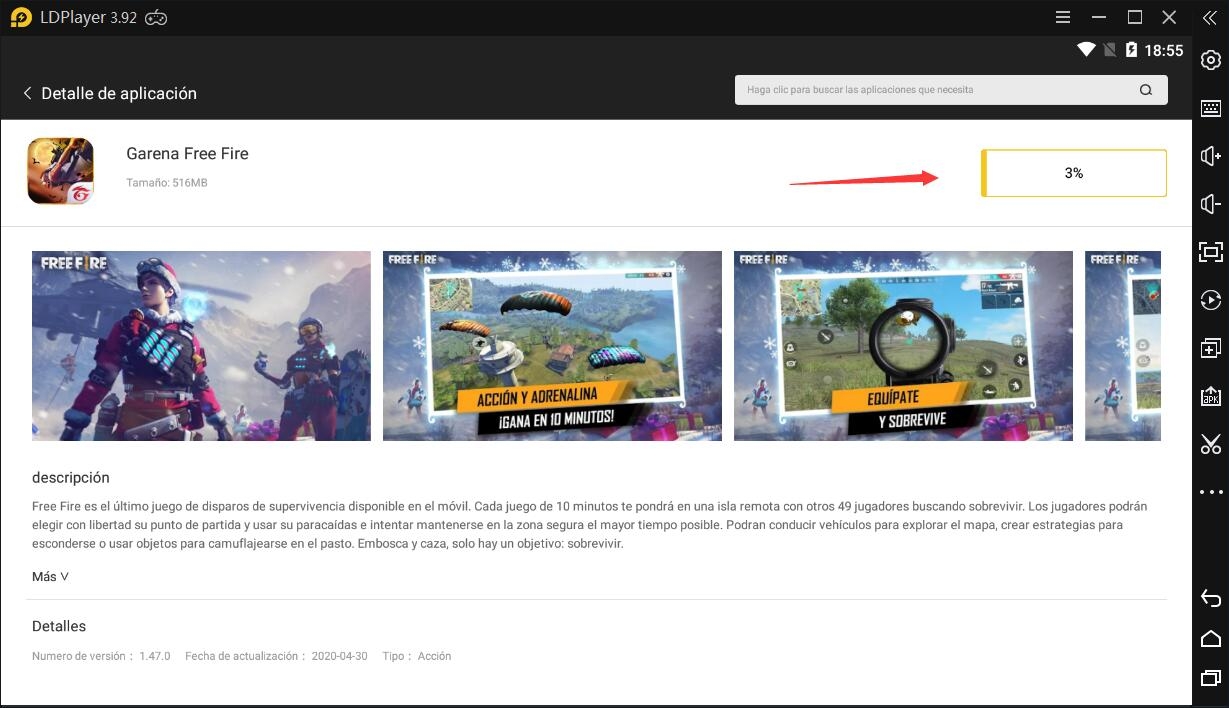
Task: Open the first Free Fire character screenshot
Action: (201, 346)
